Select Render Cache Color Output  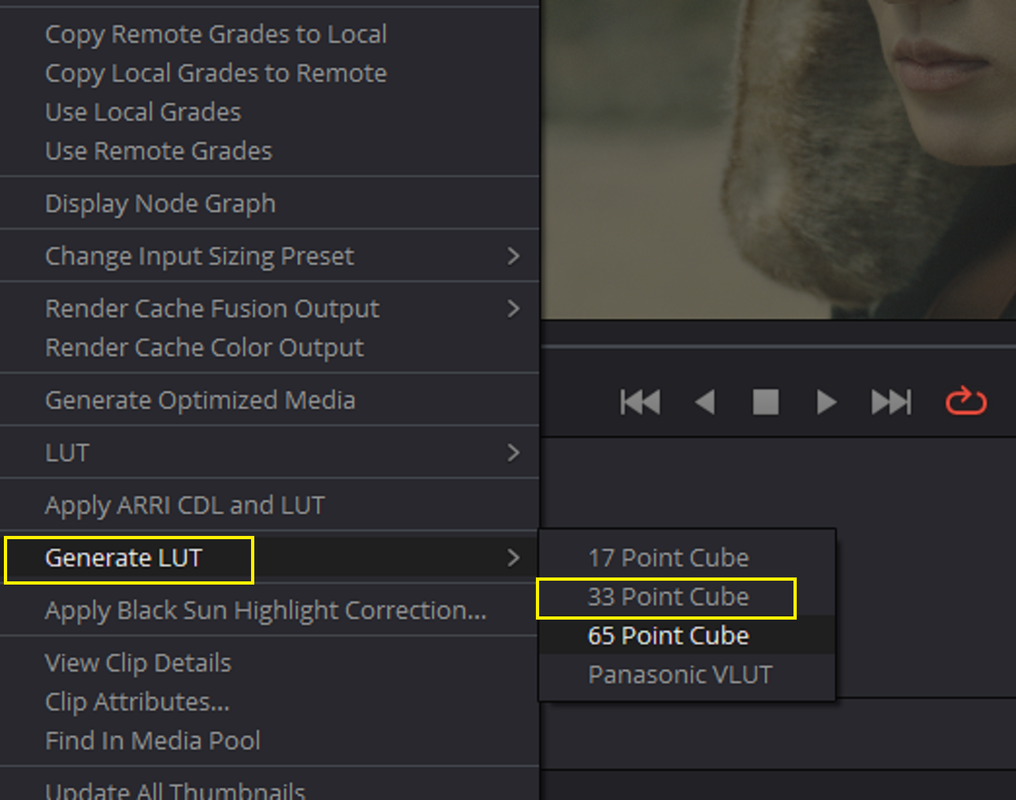point(204,348)
